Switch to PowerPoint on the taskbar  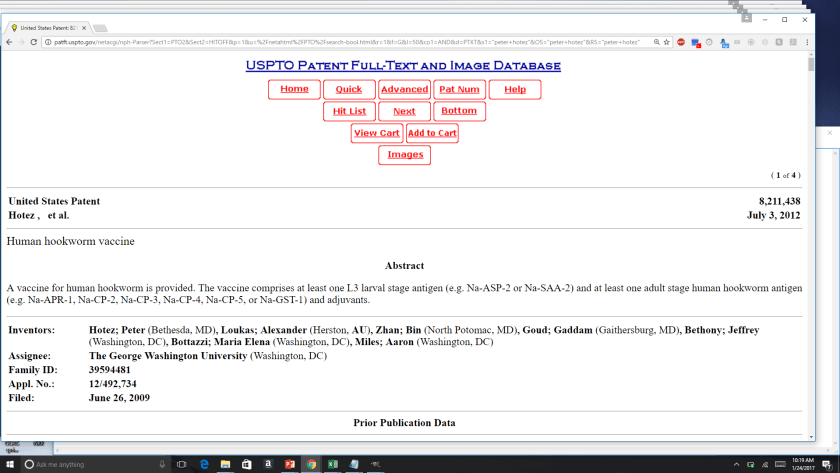pyautogui.click(x=290, y=464)
